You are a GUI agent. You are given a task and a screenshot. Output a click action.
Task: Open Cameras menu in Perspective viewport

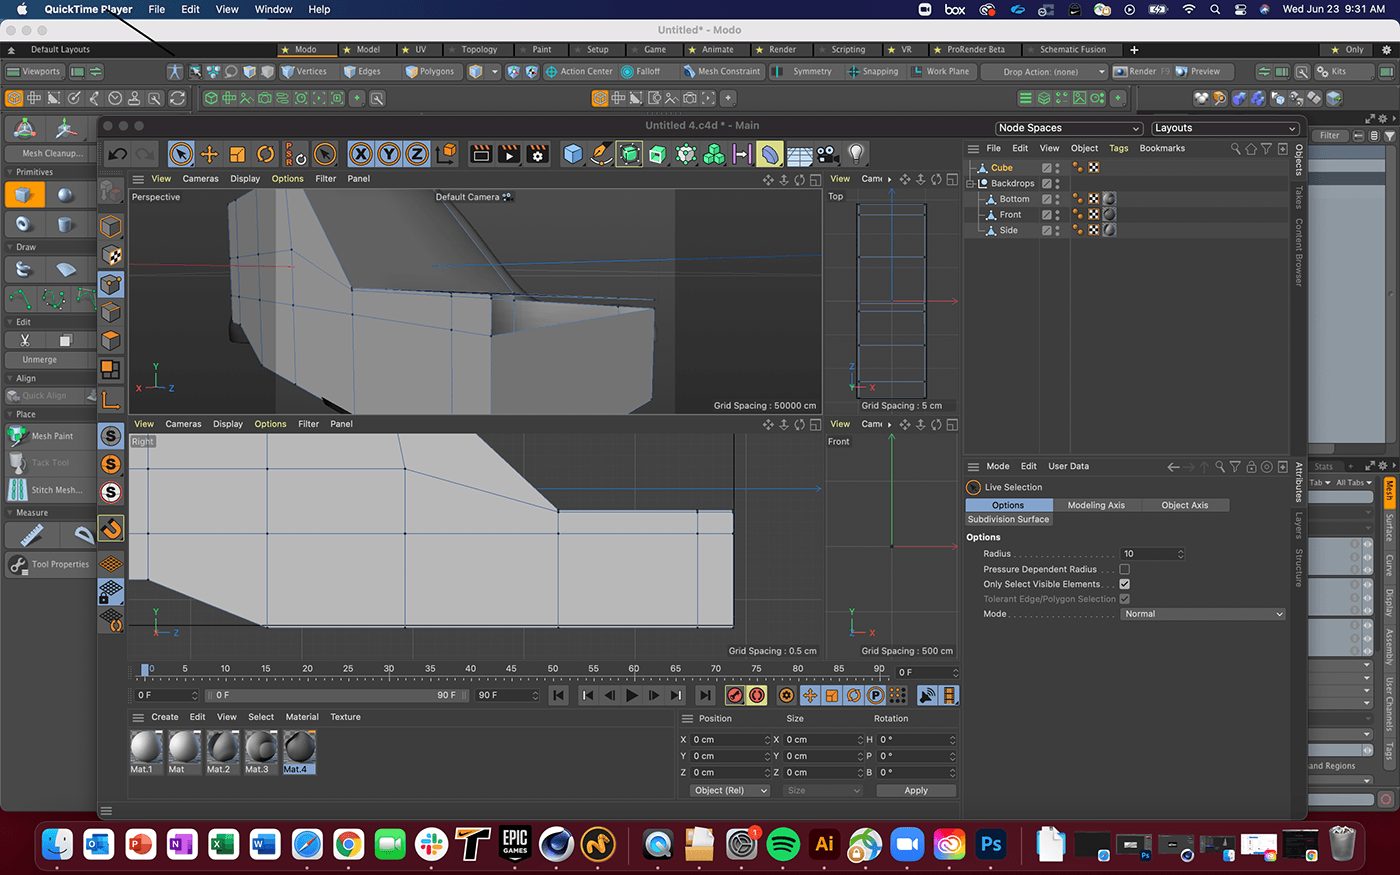(200, 179)
